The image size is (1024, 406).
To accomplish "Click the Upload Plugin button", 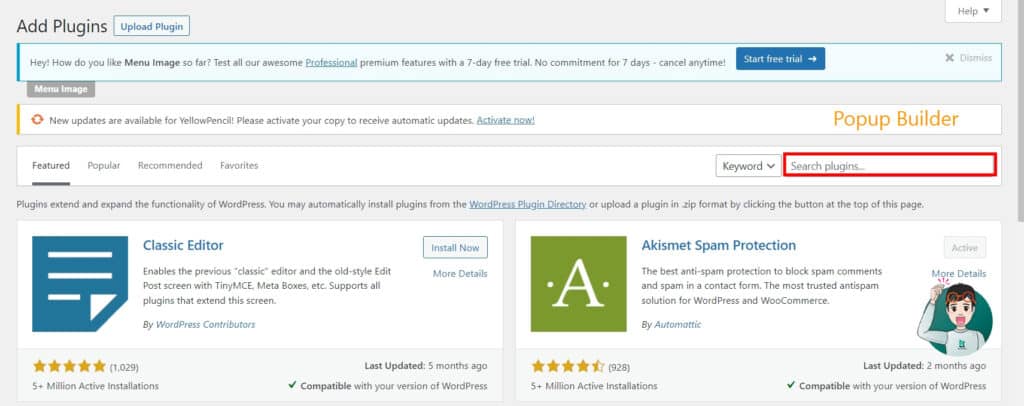I will pyautogui.click(x=152, y=26).
